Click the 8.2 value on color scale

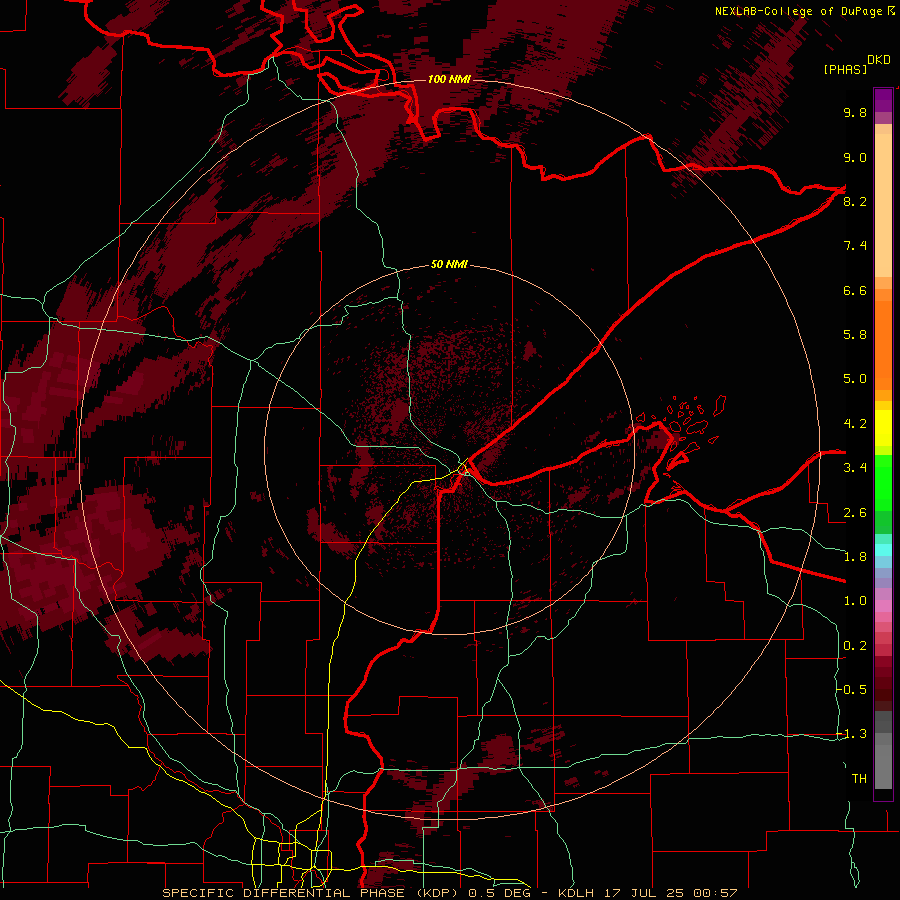click(855, 201)
